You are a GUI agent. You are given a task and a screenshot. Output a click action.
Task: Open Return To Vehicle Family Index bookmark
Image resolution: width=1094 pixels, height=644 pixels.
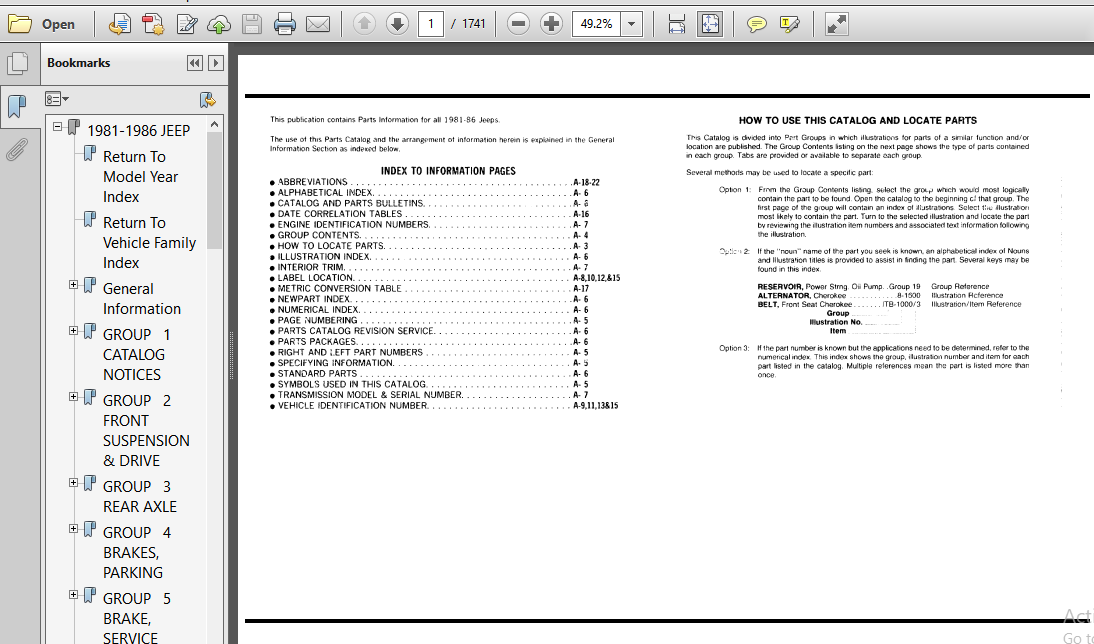tap(149, 243)
